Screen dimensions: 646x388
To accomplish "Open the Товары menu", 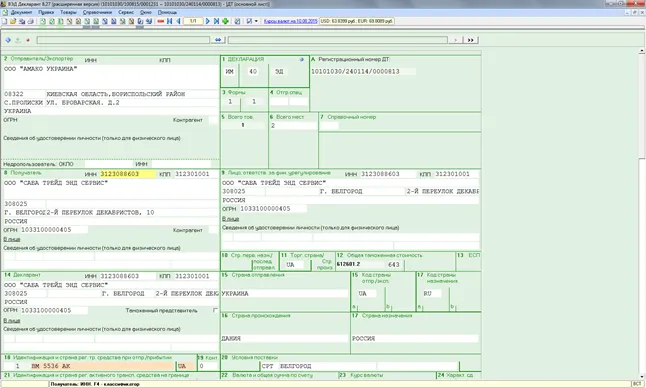I will point(68,12).
